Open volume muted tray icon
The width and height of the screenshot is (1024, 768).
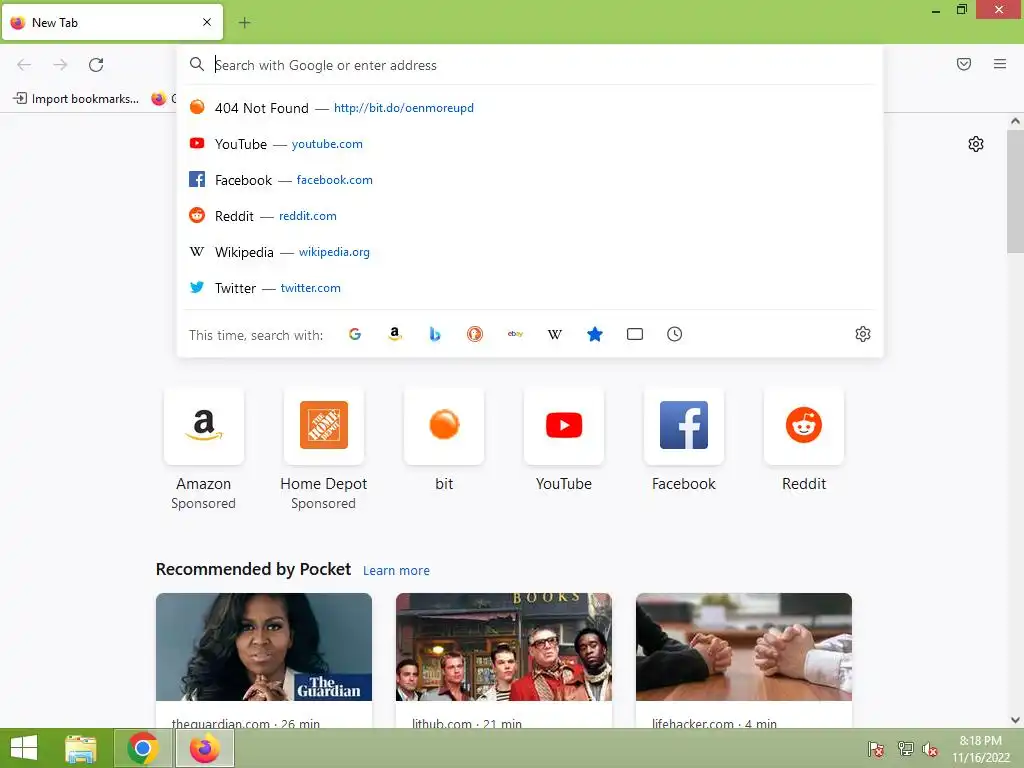930,750
